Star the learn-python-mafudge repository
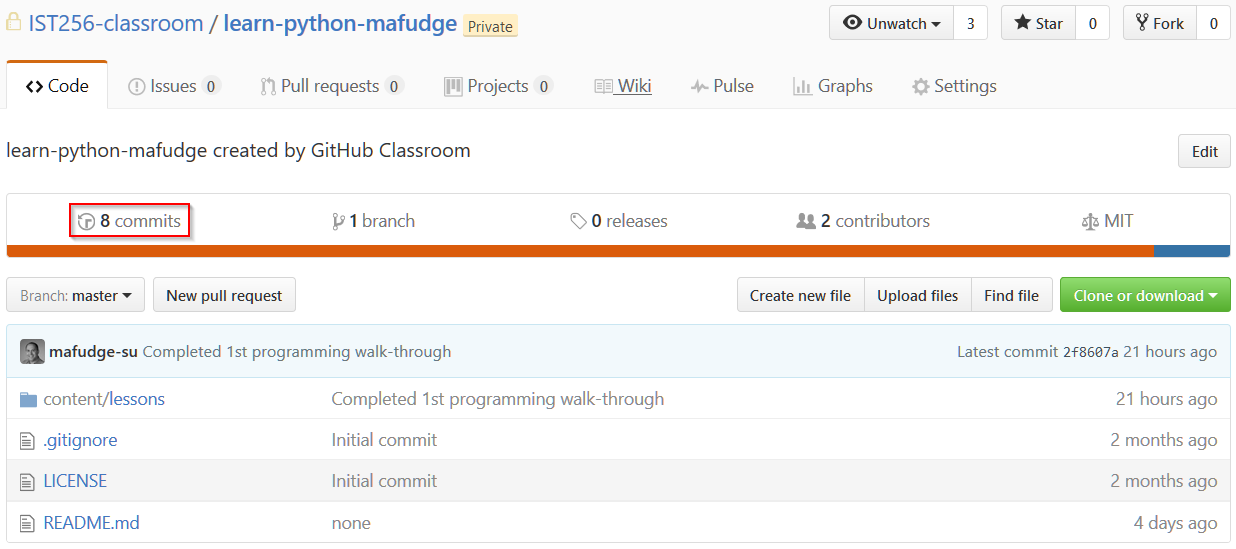This screenshot has width=1236, height=549. click(x=1039, y=23)
